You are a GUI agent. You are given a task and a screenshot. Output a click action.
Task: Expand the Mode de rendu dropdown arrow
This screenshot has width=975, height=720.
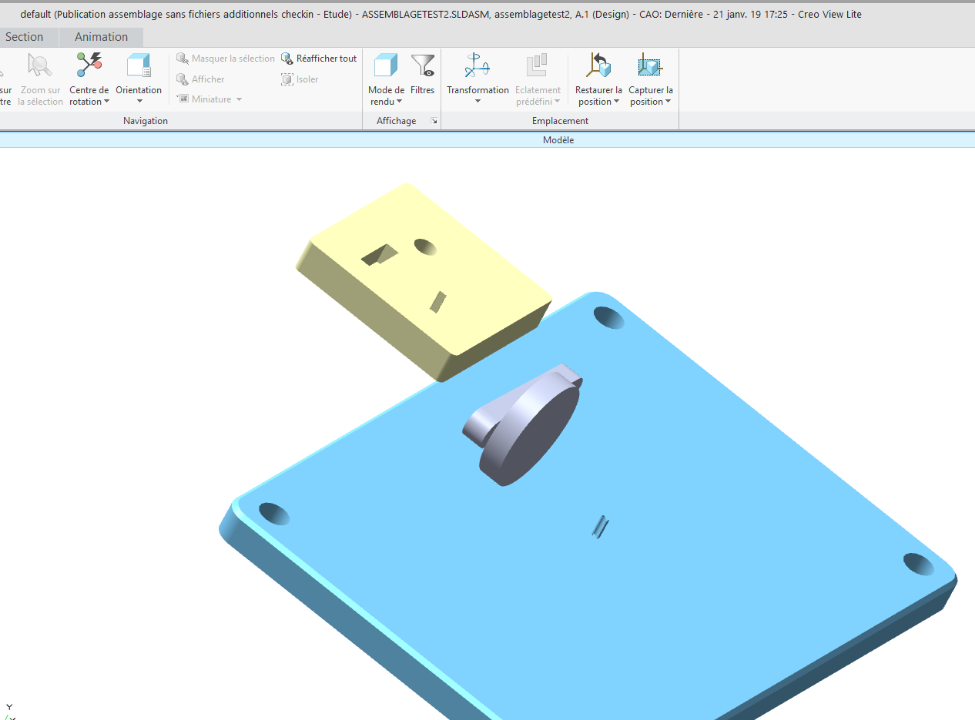(x=399, y=101)
